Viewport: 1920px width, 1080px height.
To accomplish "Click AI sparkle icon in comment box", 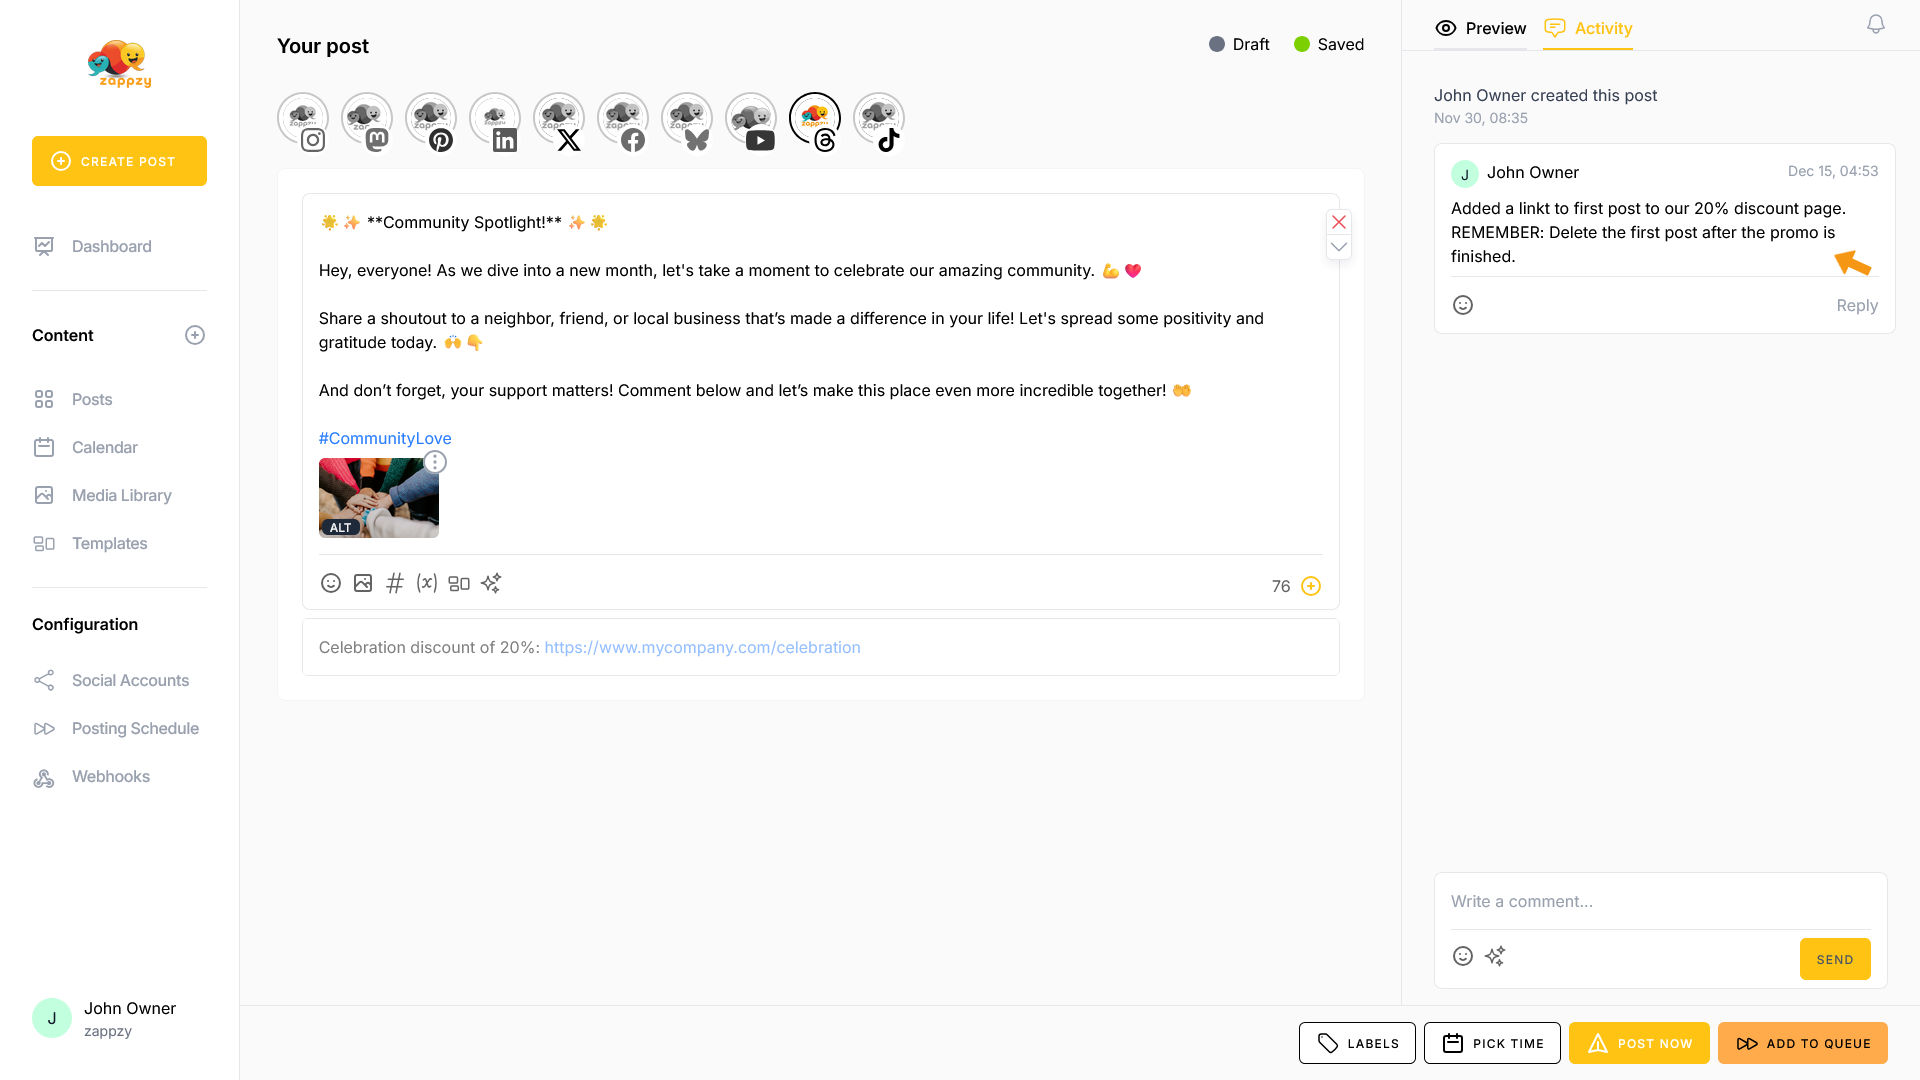I will point(1495,956).
